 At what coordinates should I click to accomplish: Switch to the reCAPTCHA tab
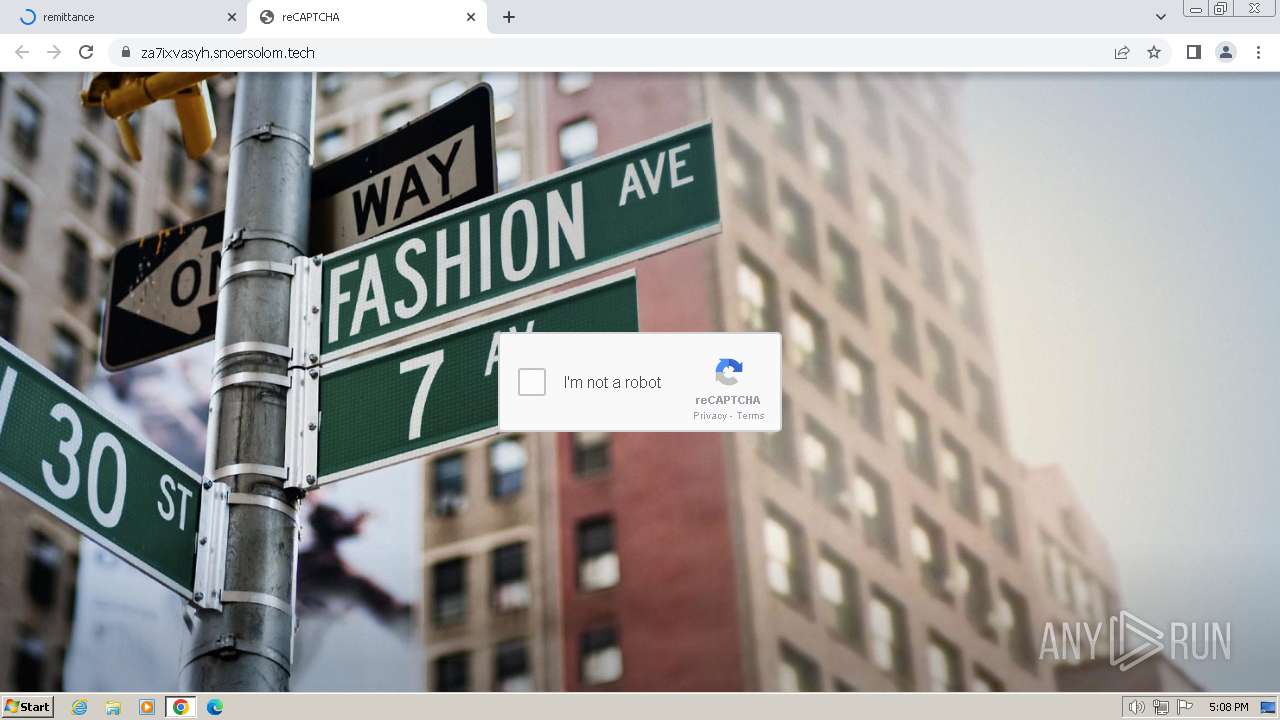pos(366,17)
